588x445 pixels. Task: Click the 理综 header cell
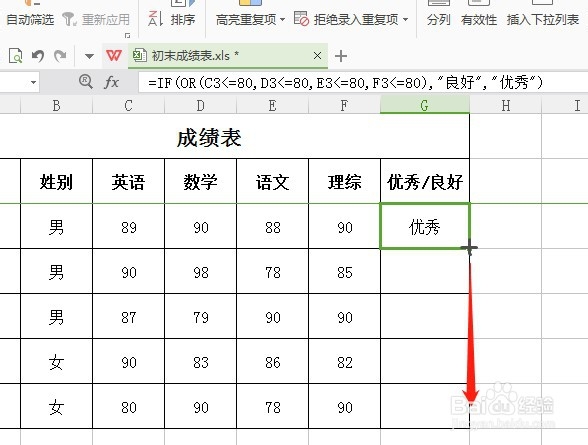tap(344, 182)
